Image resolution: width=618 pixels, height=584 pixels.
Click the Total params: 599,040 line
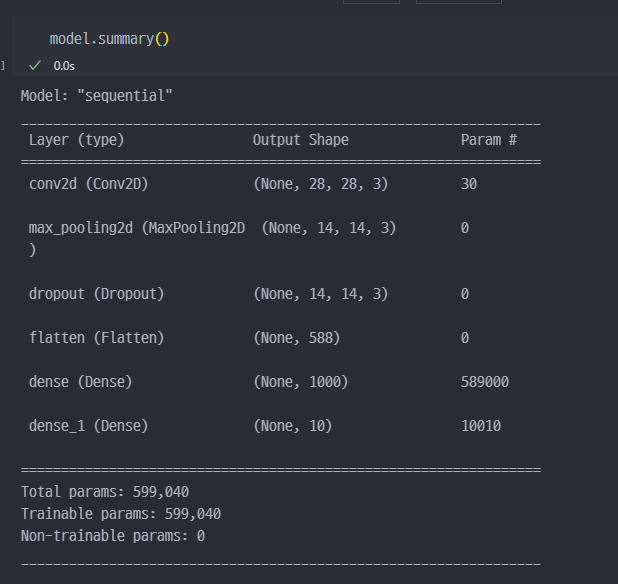(x=105, y=492)
